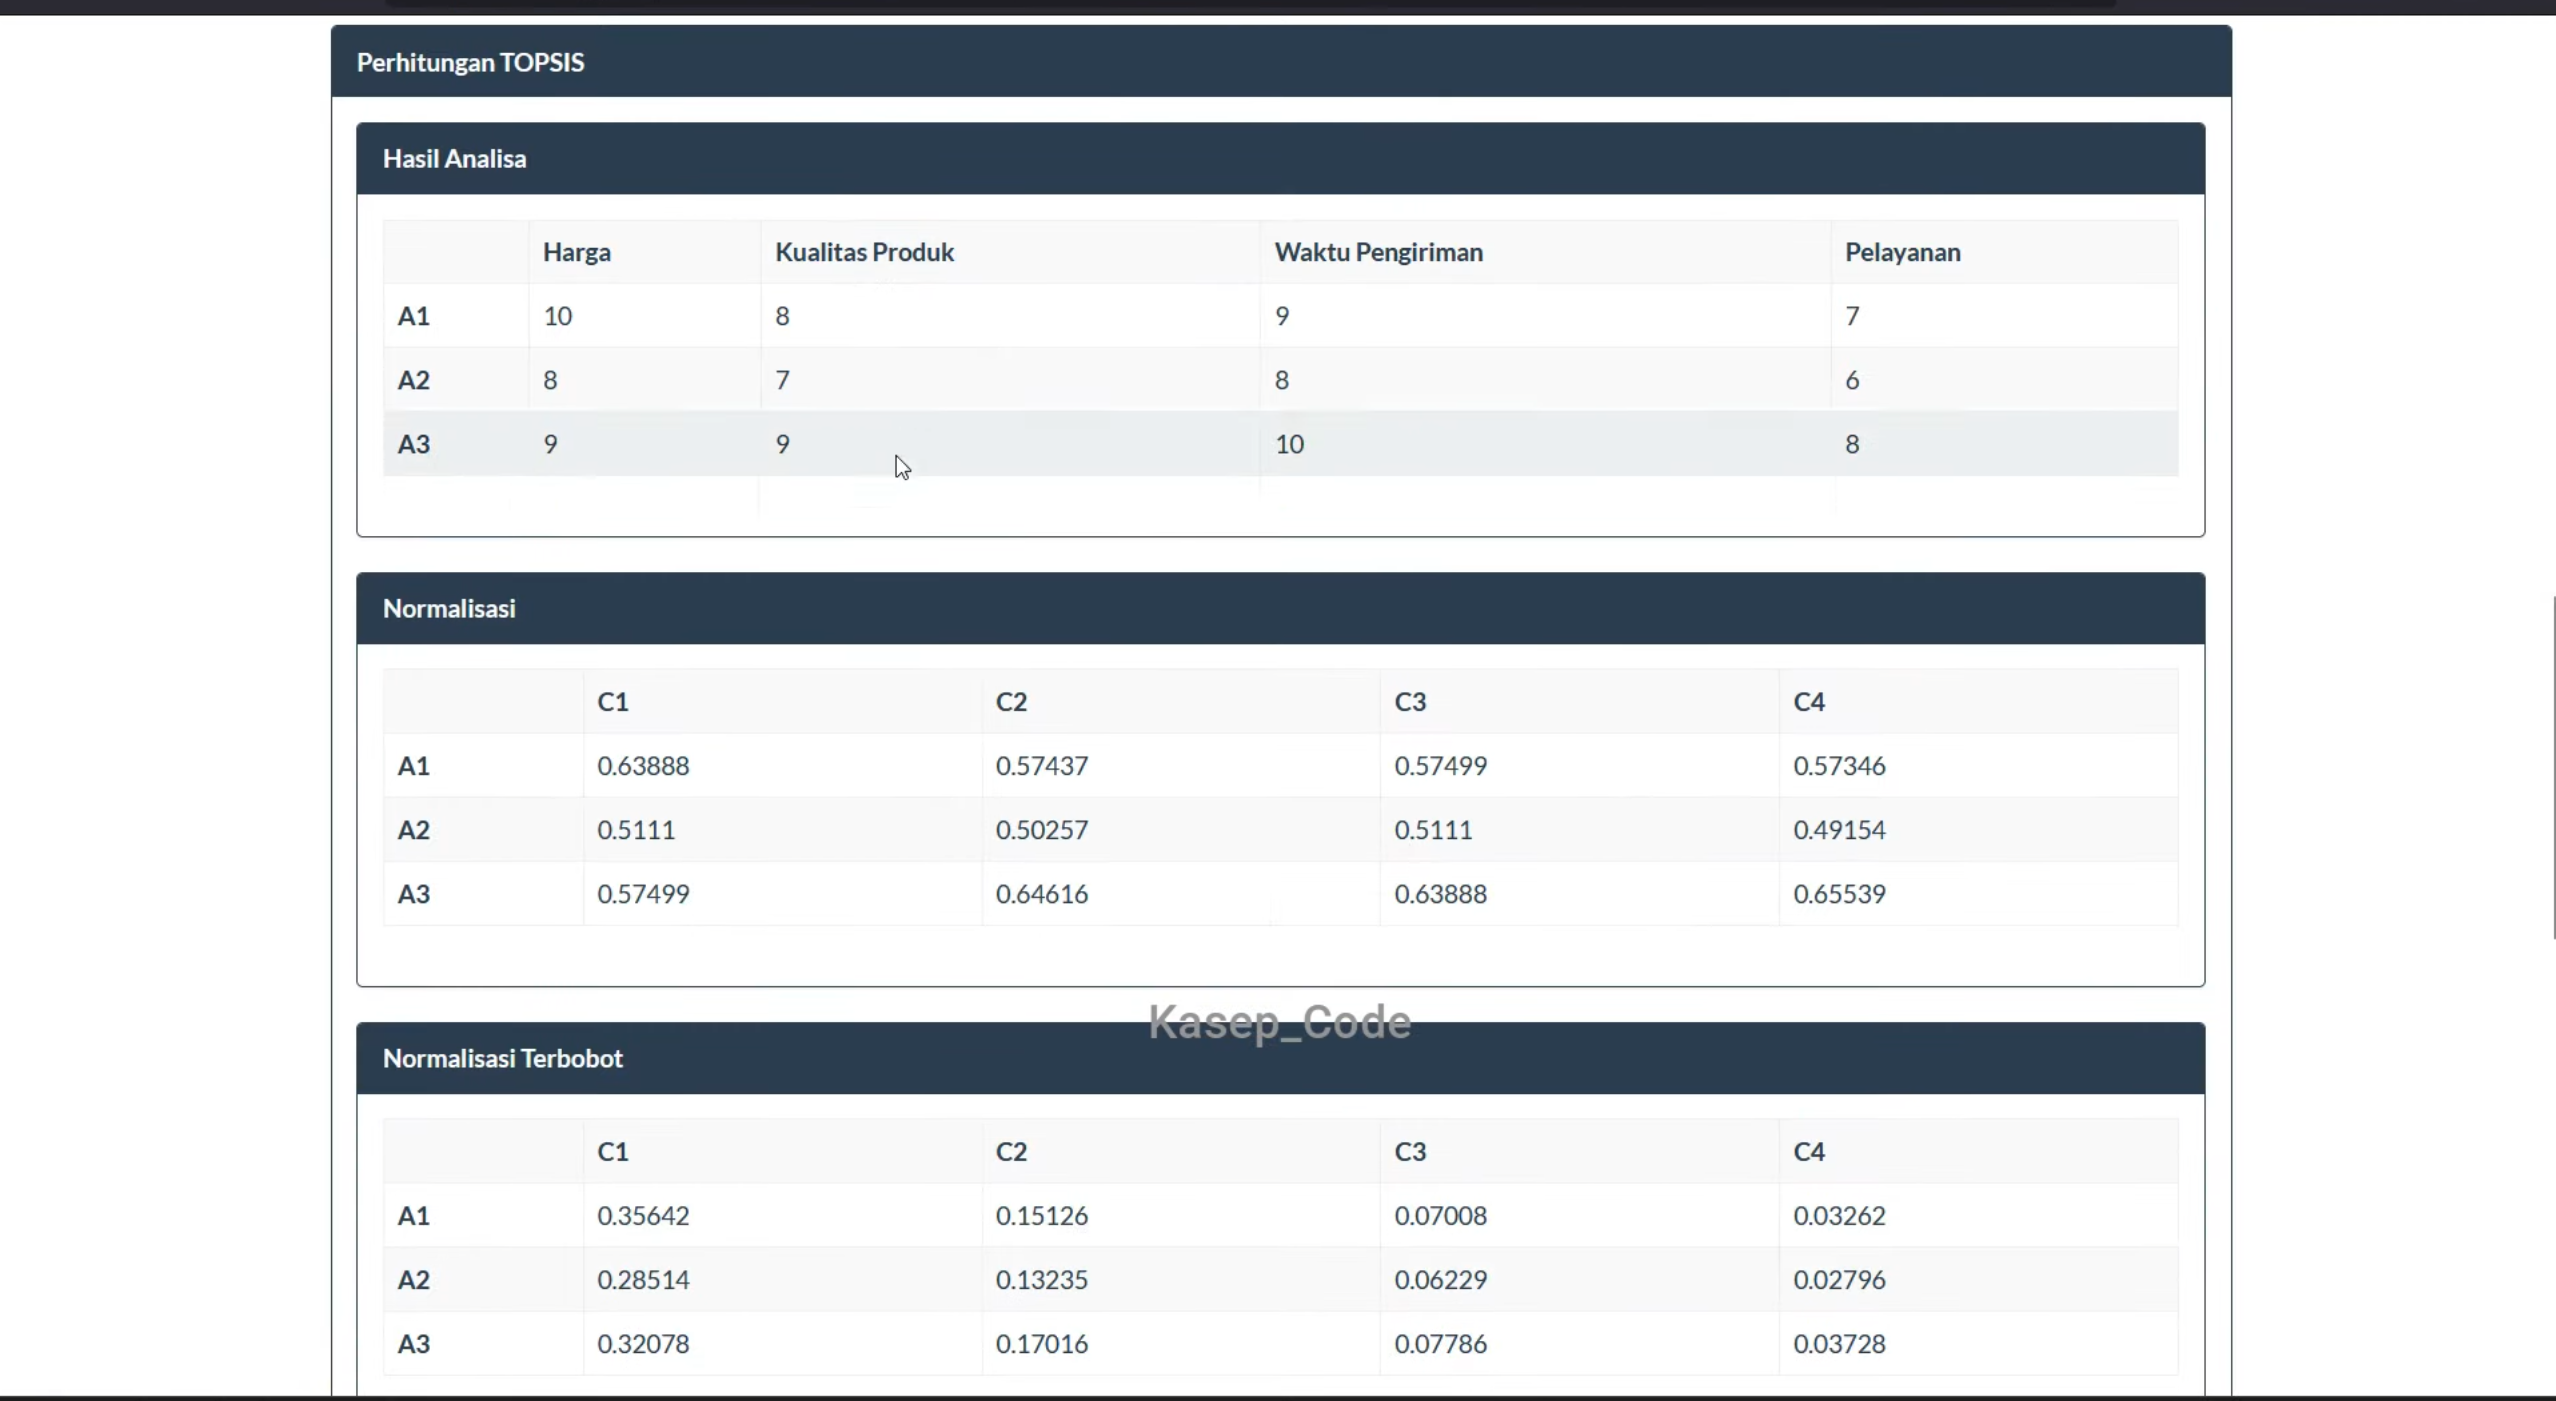Click the weighted value 0.07008
The width and height of the screenshot is (2556, 1401).
pyautogui.click(x=1440, y=1216)
